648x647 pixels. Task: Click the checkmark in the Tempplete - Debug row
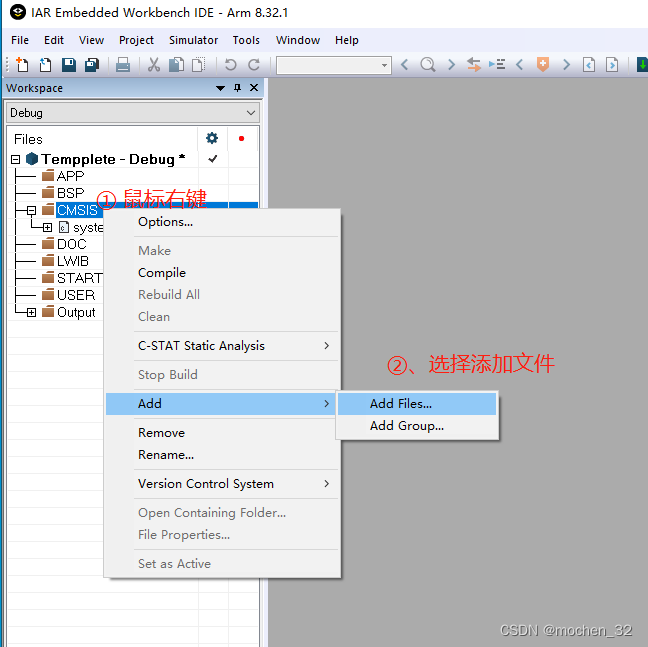pyautogui.click(x=213, y=159)
